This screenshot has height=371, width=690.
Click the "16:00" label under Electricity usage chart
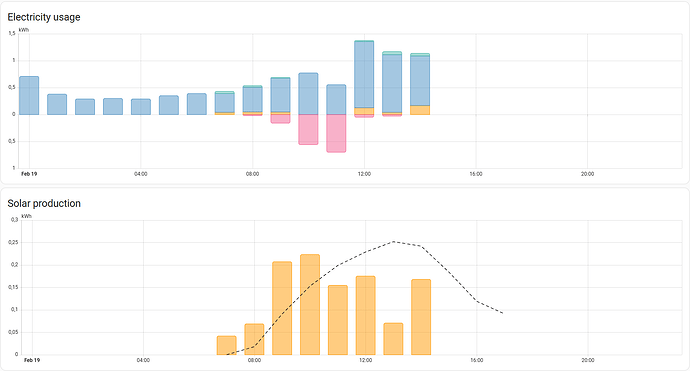[x=476, y=174]
